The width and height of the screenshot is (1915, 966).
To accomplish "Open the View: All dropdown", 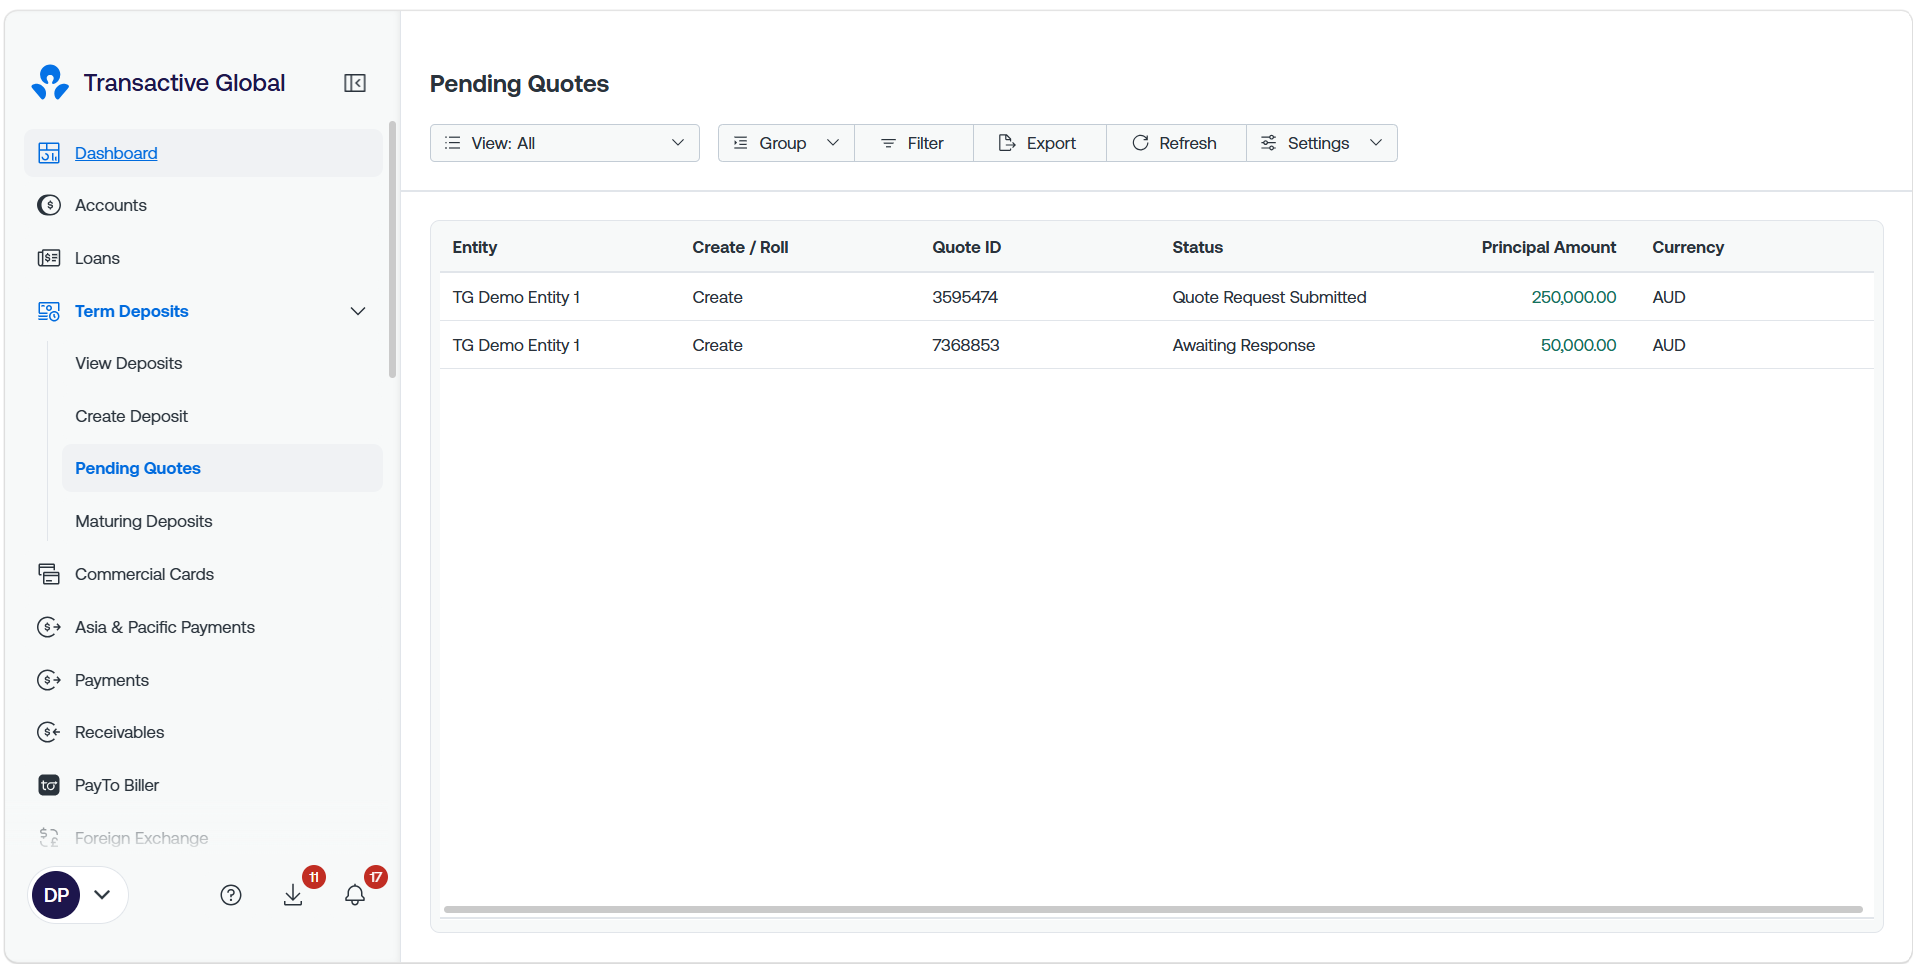I will click(565, 143).
